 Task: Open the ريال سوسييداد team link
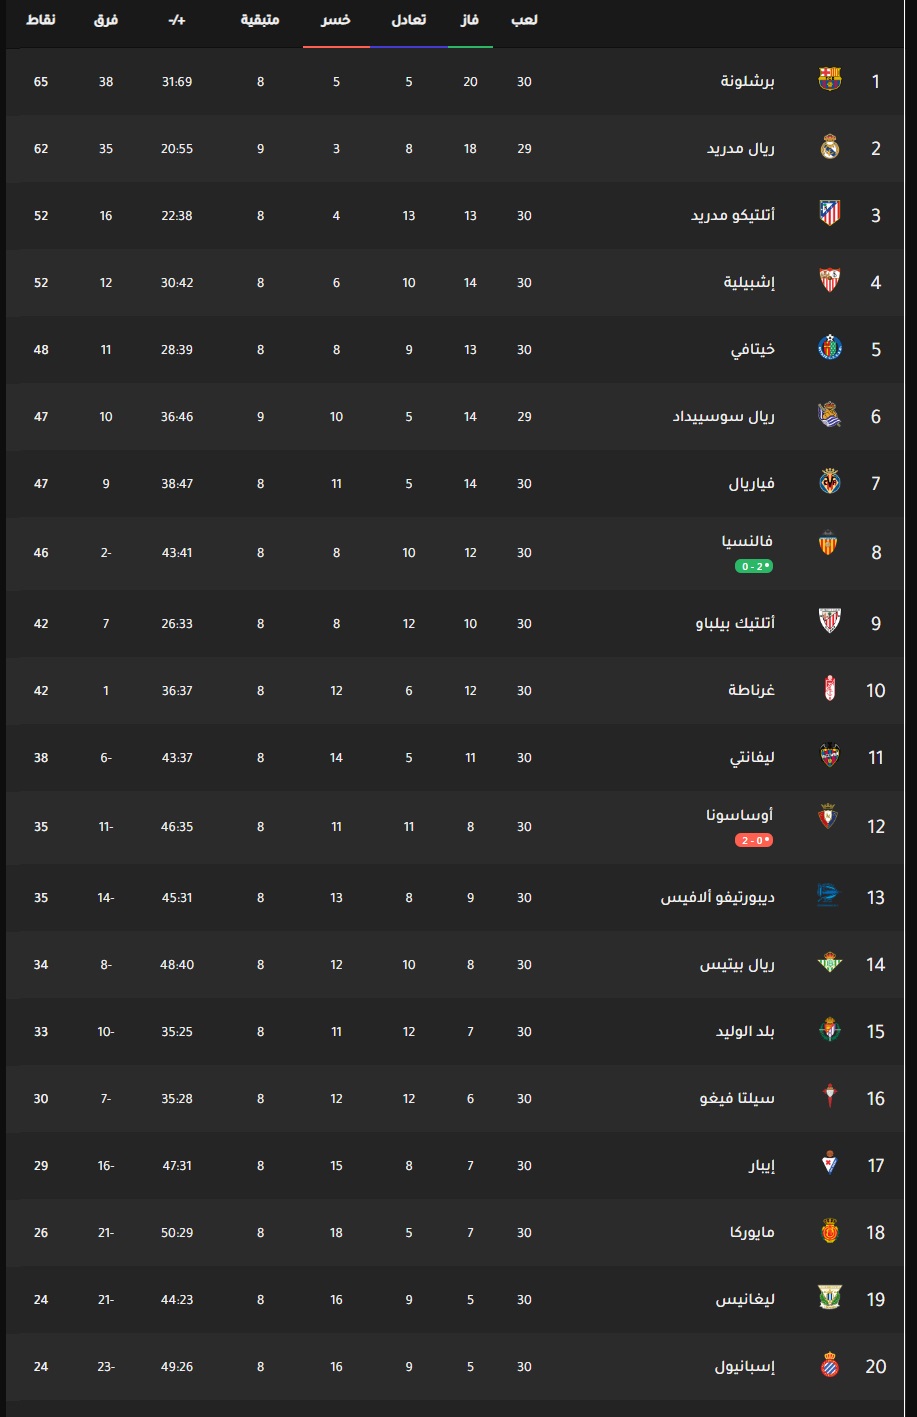click(x=723, y=416)
